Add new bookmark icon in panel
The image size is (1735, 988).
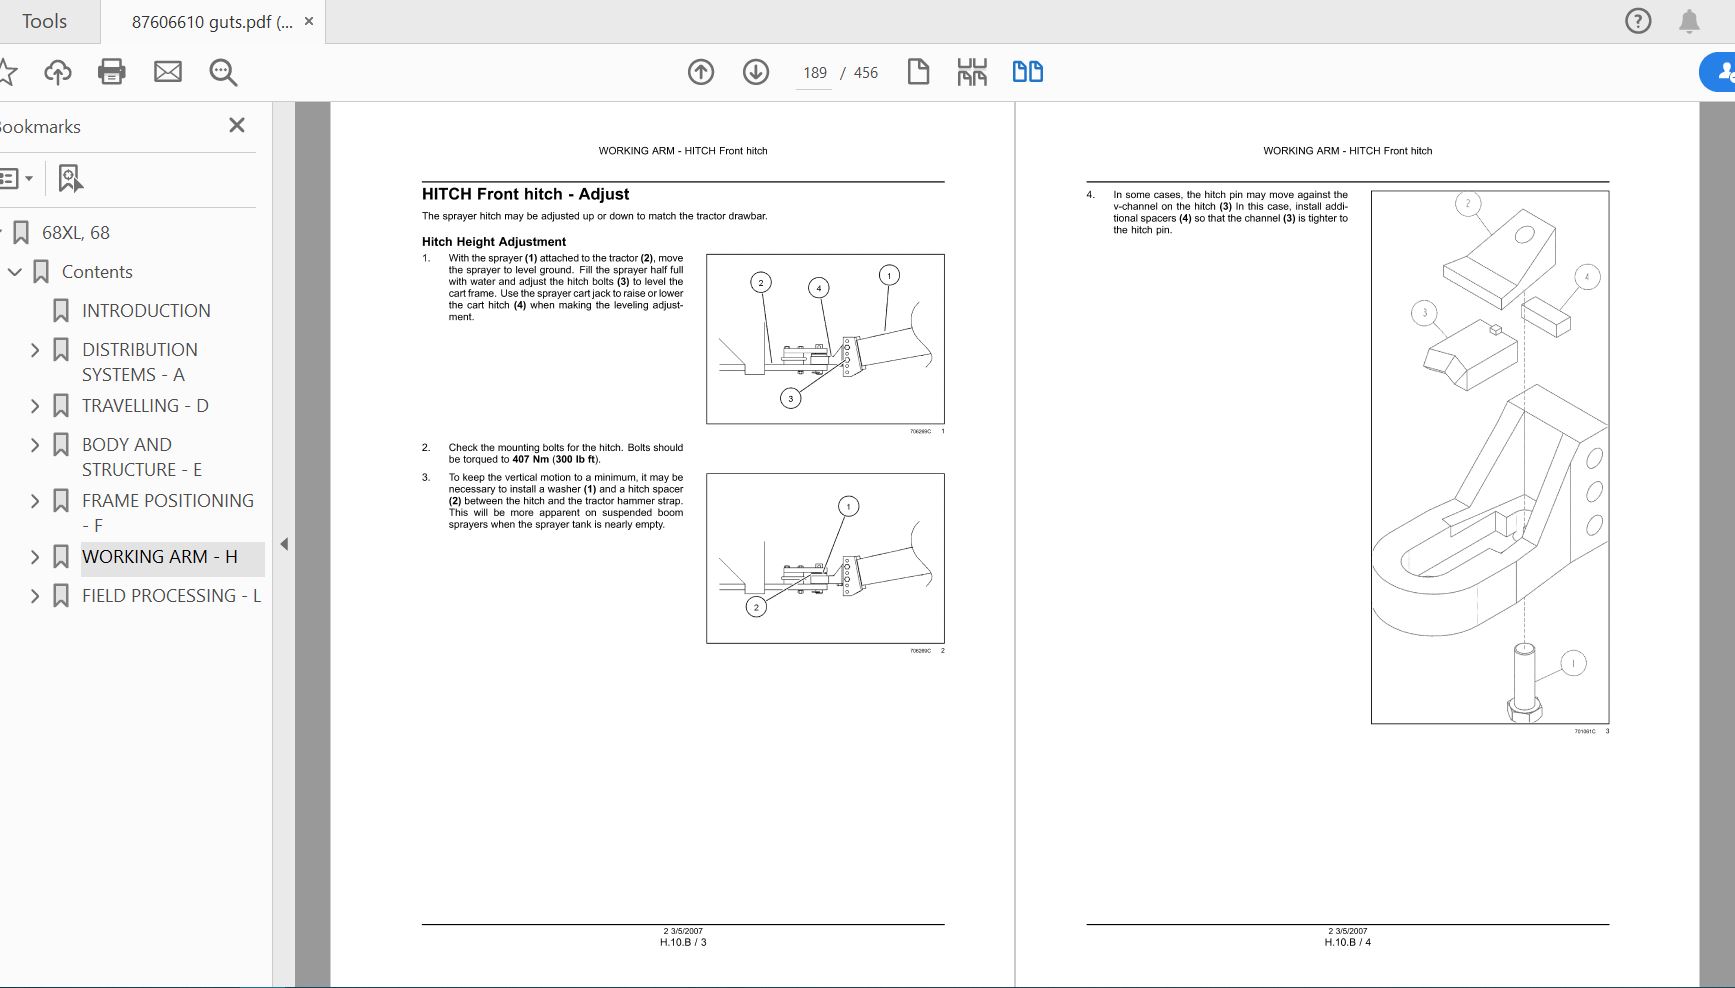click(69, 178)
